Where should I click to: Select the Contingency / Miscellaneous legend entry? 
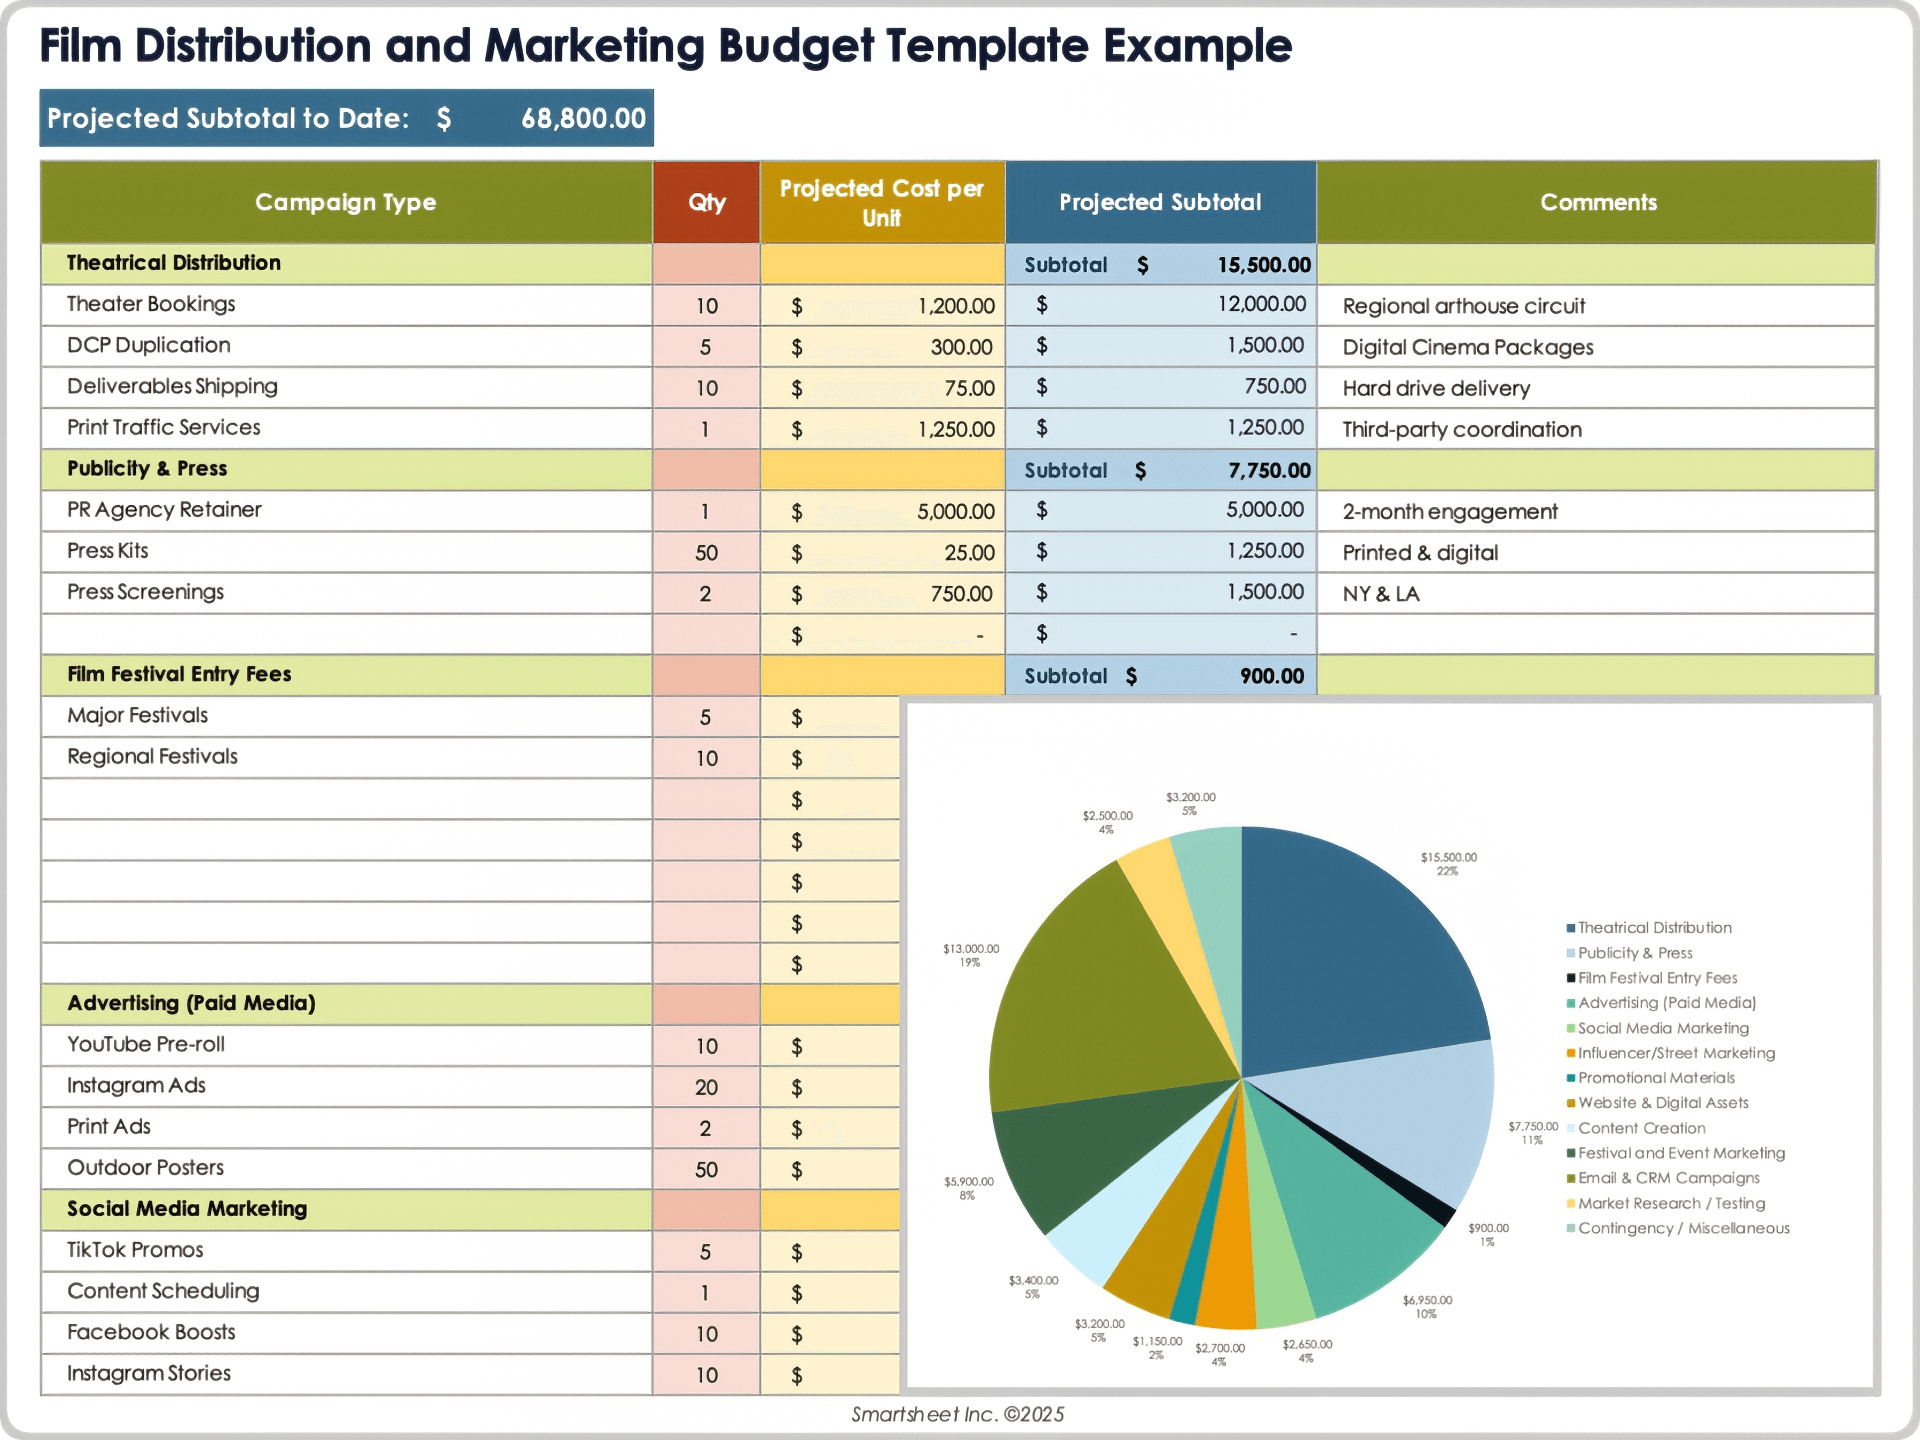pyautogui.click(x=1683, y=1228)
